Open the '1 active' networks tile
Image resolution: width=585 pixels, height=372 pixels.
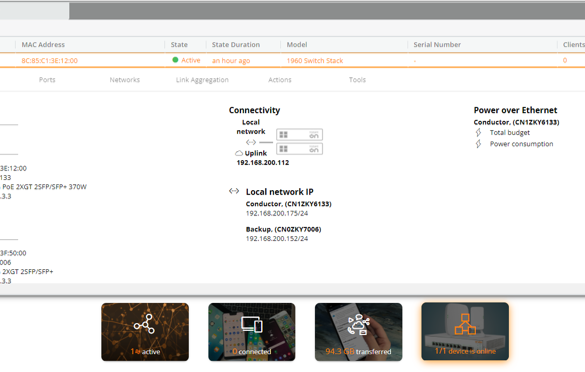(x=145, y=332)
